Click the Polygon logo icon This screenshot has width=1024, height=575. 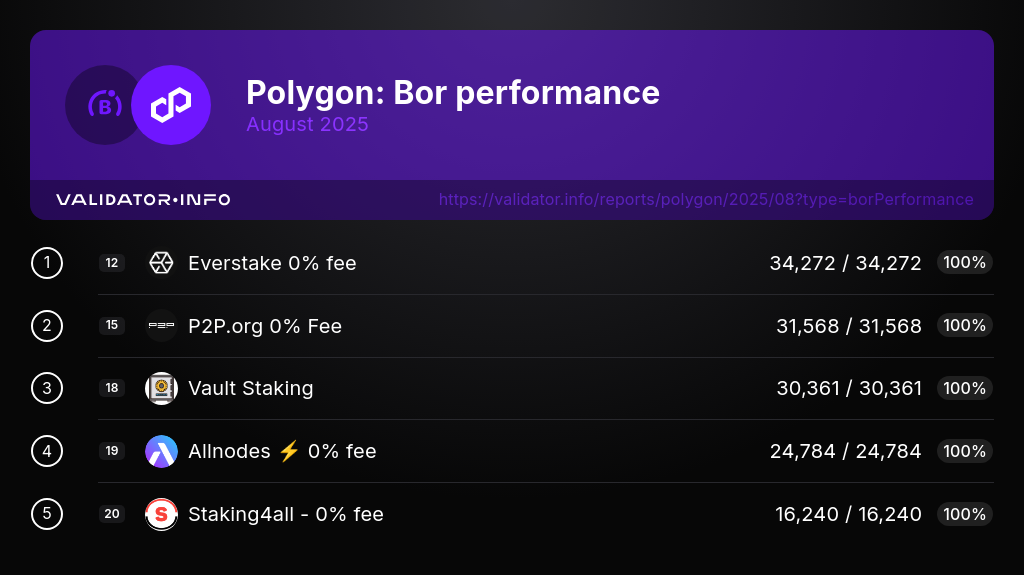pyautogui.click(x=171, y=105)
